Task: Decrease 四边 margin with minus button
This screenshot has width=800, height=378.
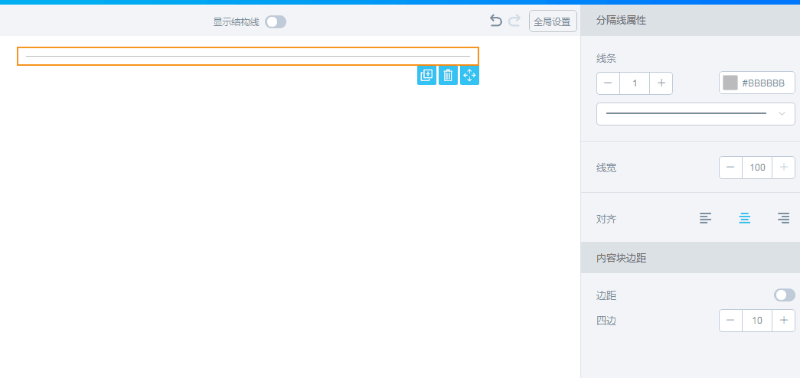Action: click(731, 320)
